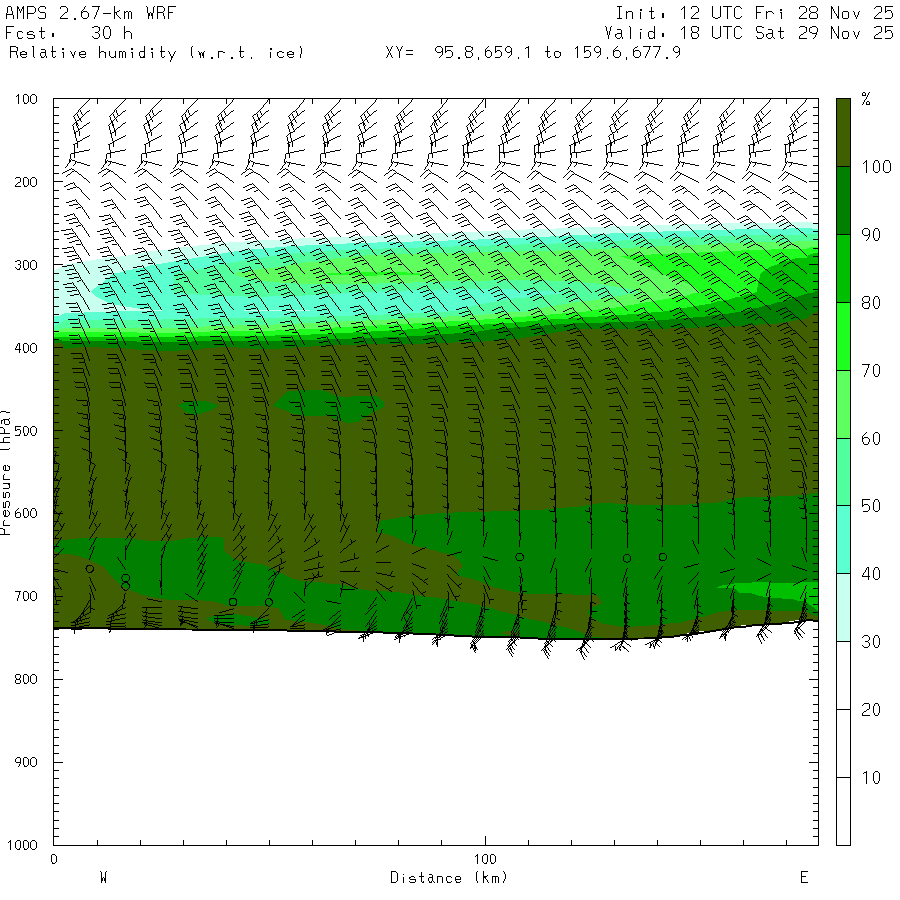
Task: Click the 80-90% green colorbar segment
Action: [x=843, y=269]
